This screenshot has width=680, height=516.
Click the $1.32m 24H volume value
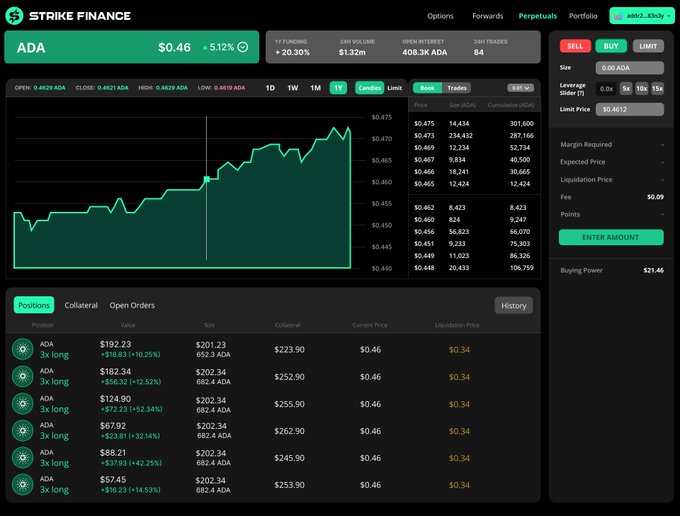click(x=352, y=52)
